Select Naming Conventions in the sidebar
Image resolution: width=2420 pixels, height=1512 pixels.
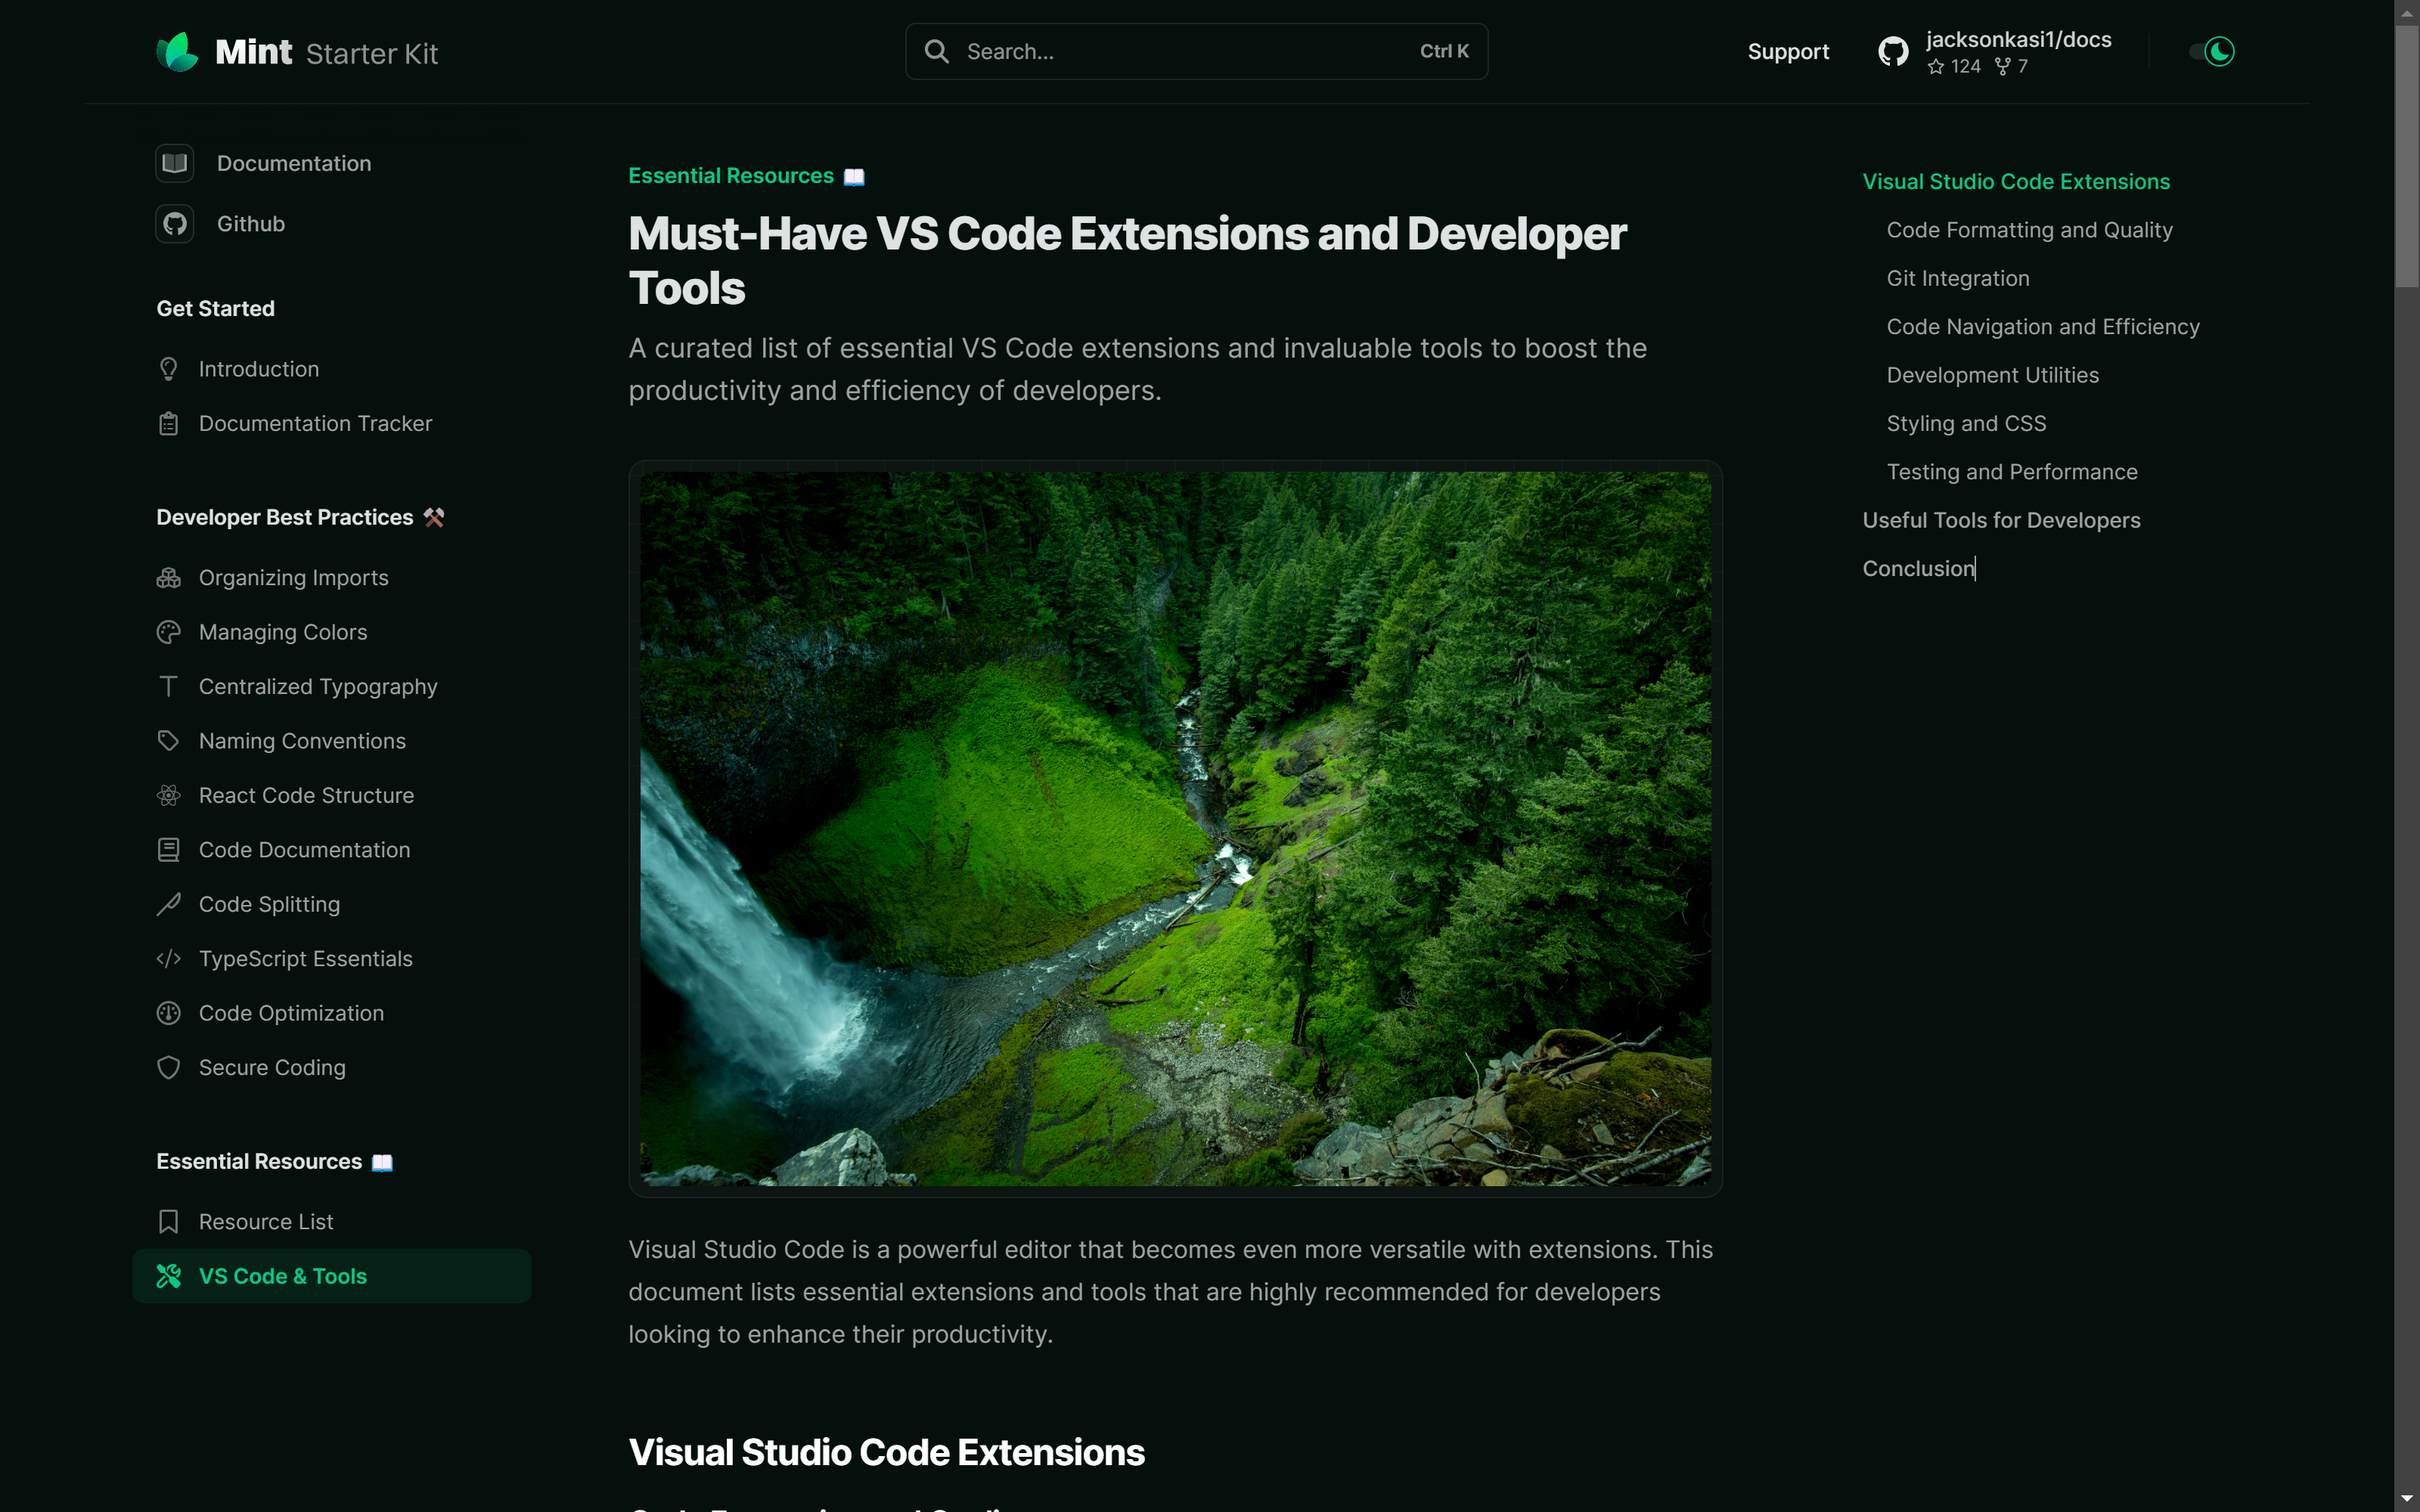(302, 741)
